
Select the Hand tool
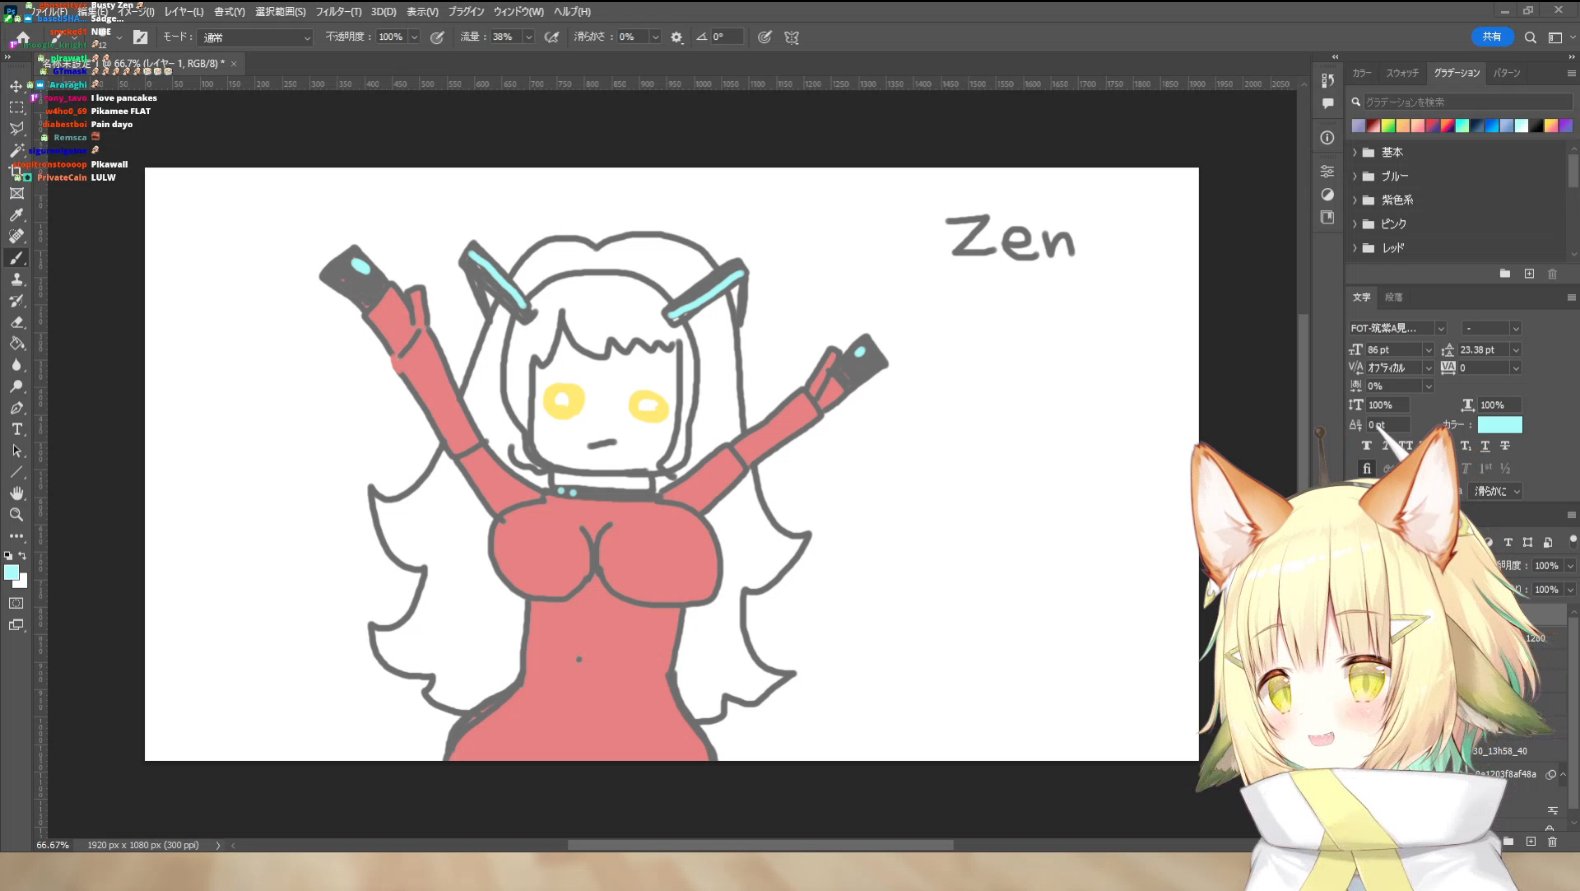click(17, 493)
